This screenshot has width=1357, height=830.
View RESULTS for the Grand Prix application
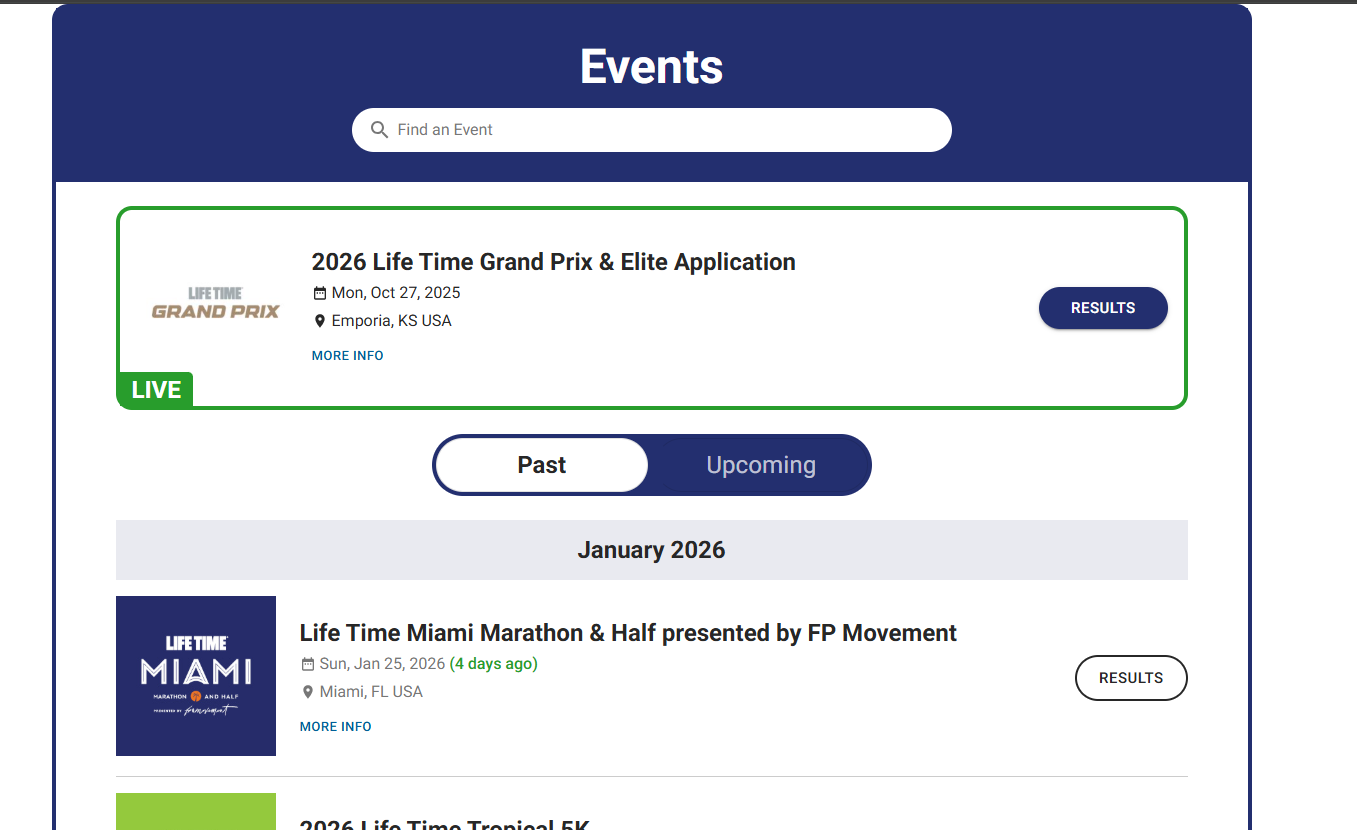[x=1102, y=308]
